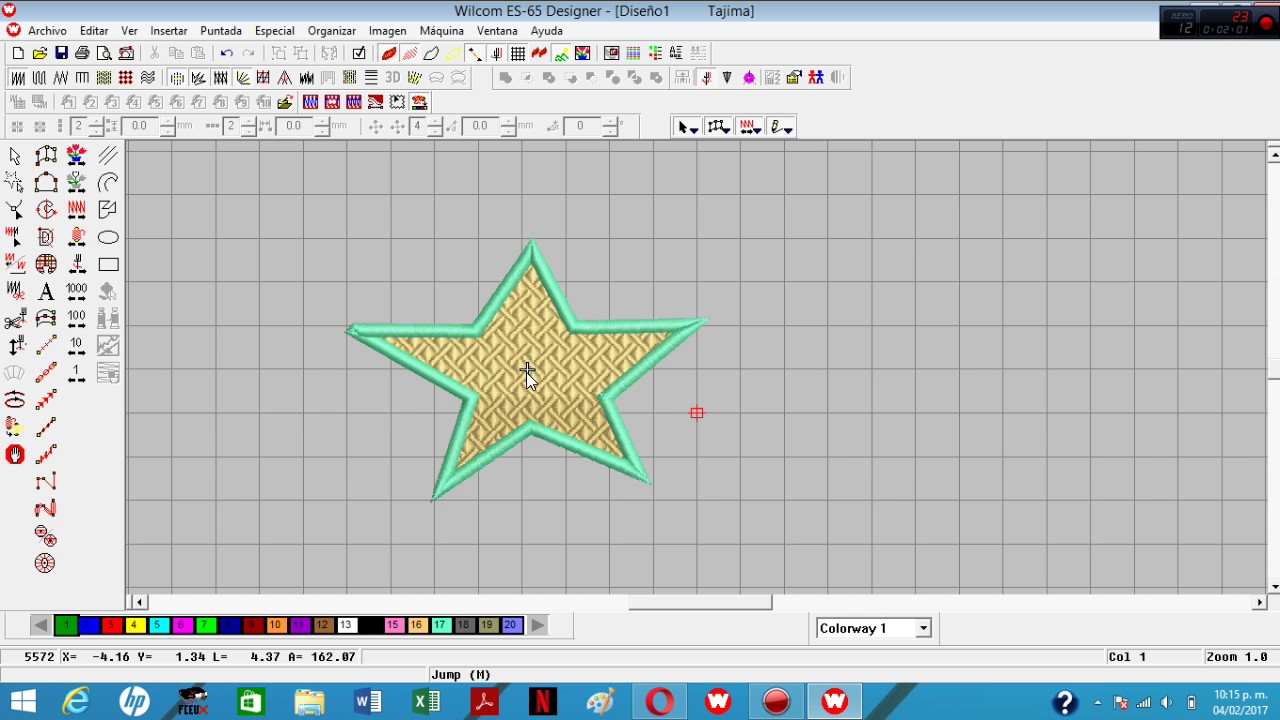Click the red flower travel-by-color icon
Viewport: 1280px width, 720px height.
(x=77, y=155)
